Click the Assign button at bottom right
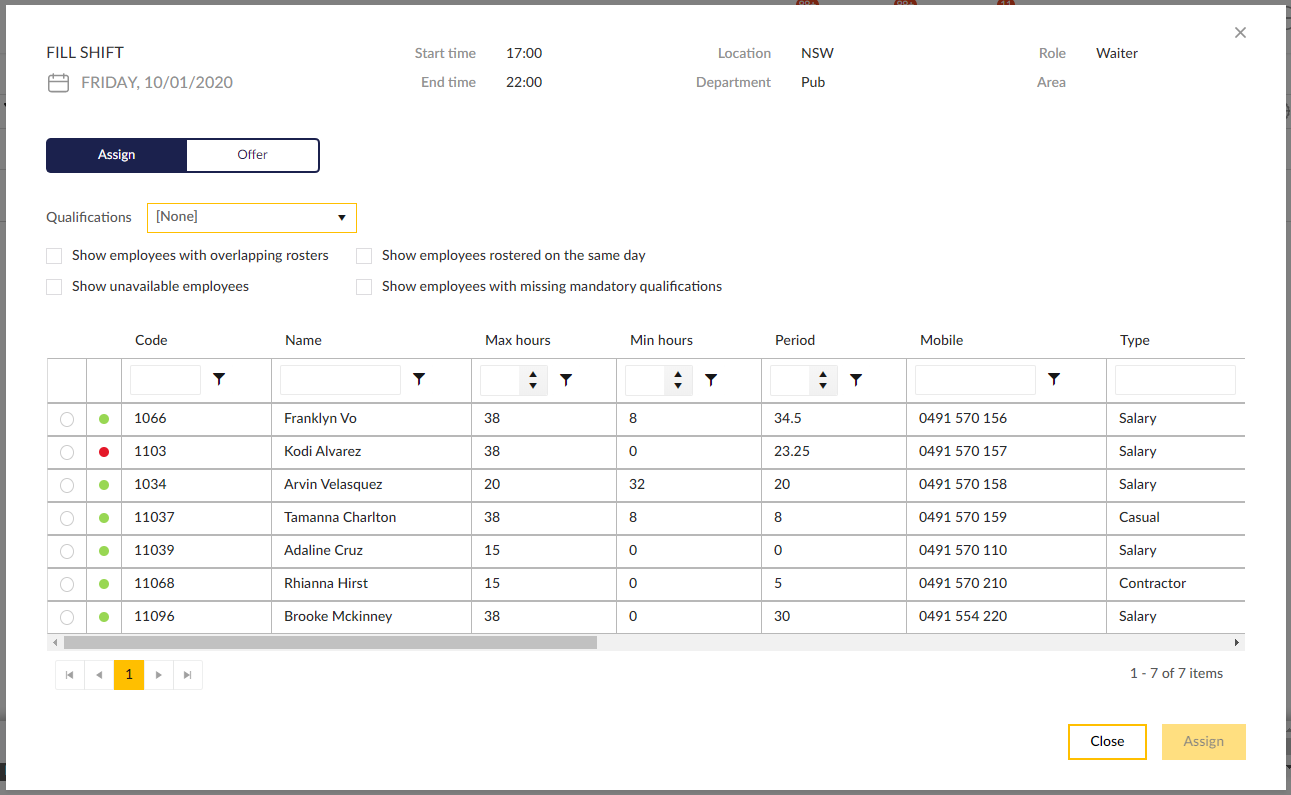Screen dimensions: 1291x795 (x=1204, y=742)
